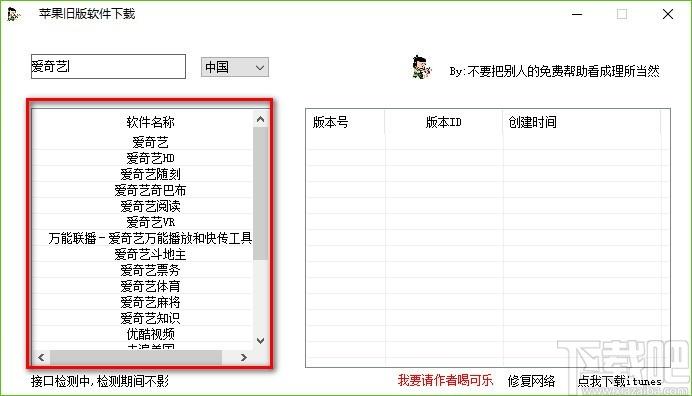
Task: Click the 版本ID column header
Action: click(444, 122)
